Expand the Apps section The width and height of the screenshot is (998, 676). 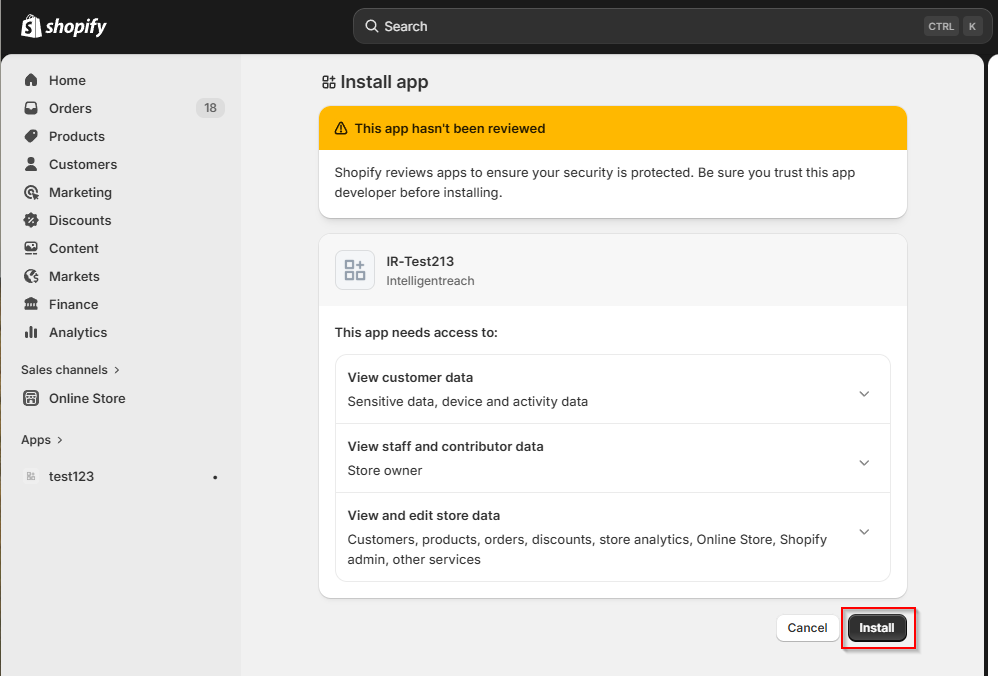42,440
